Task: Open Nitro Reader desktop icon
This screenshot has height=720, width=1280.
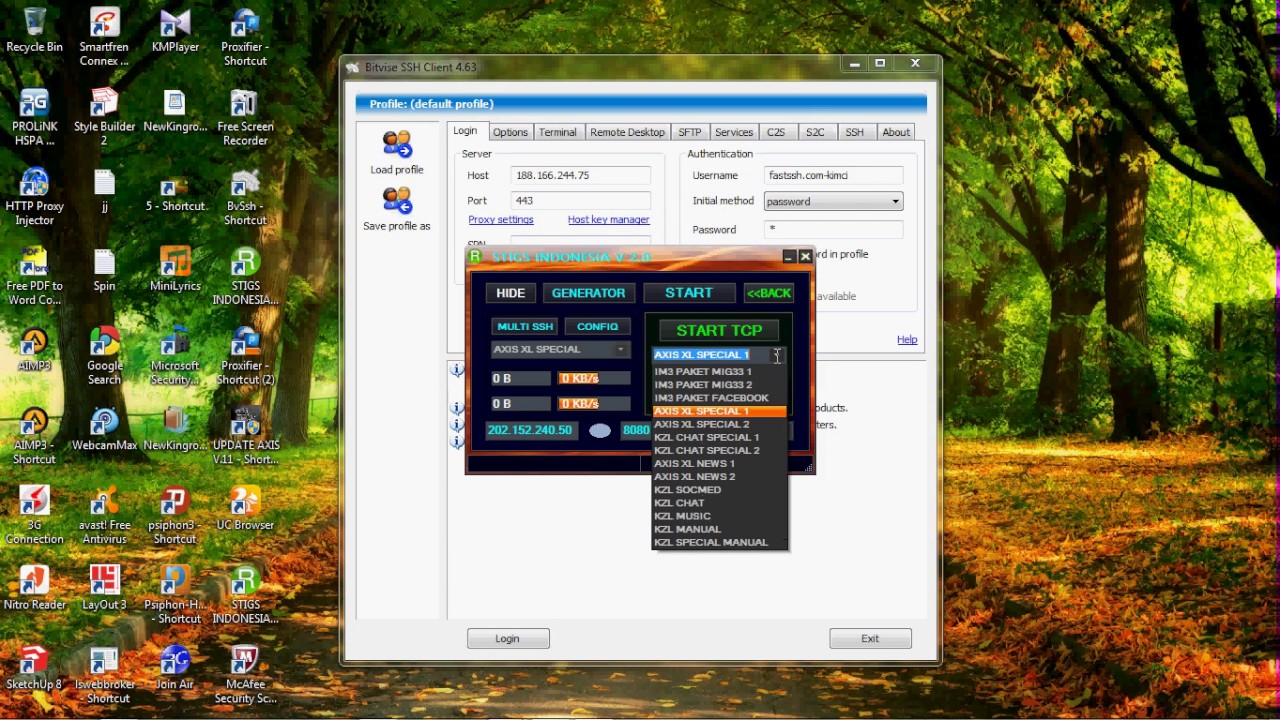Action: (34, 588)
